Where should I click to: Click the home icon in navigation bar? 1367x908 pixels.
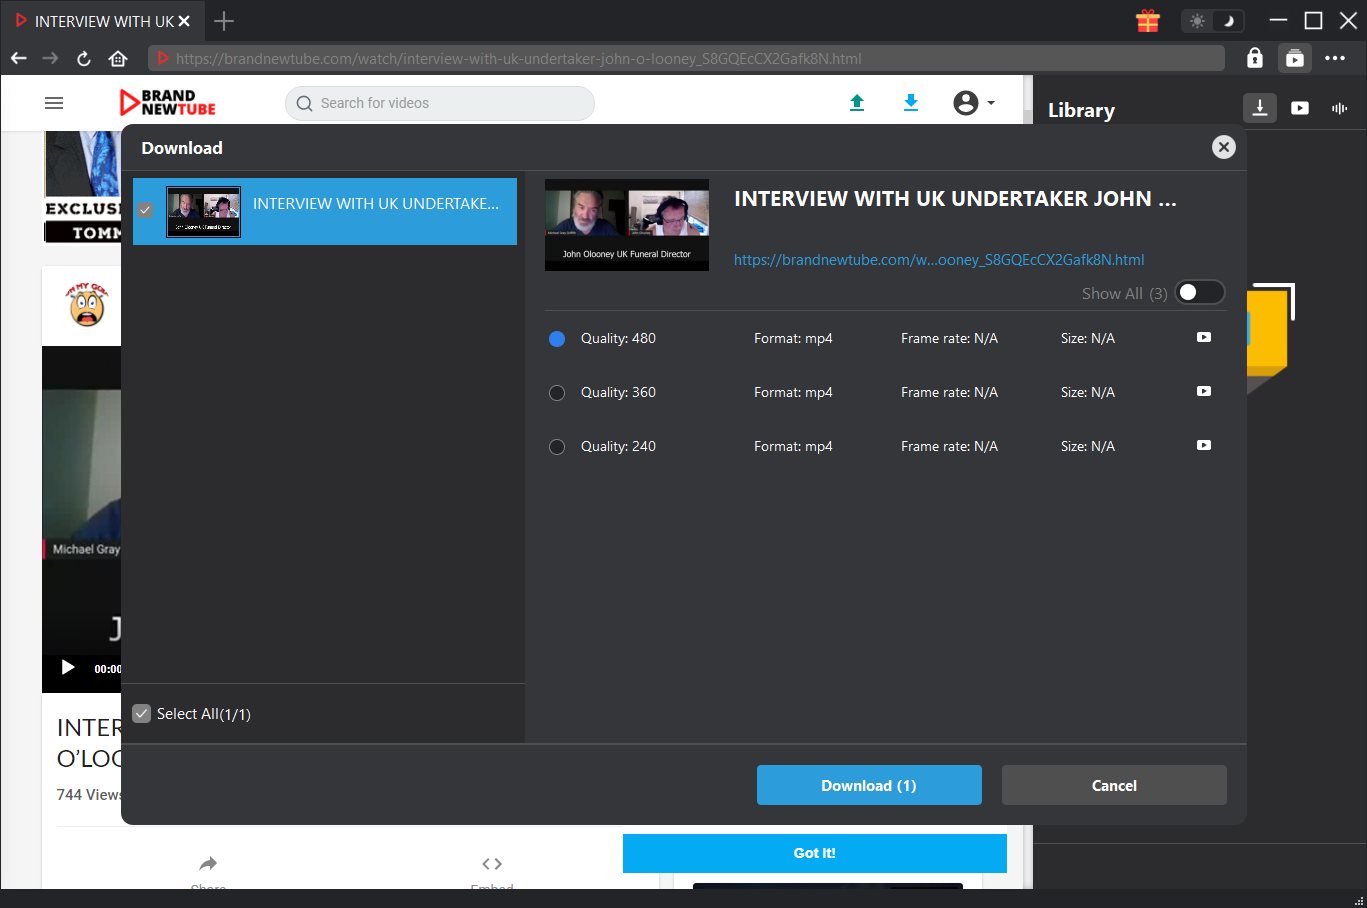[118, 59]
